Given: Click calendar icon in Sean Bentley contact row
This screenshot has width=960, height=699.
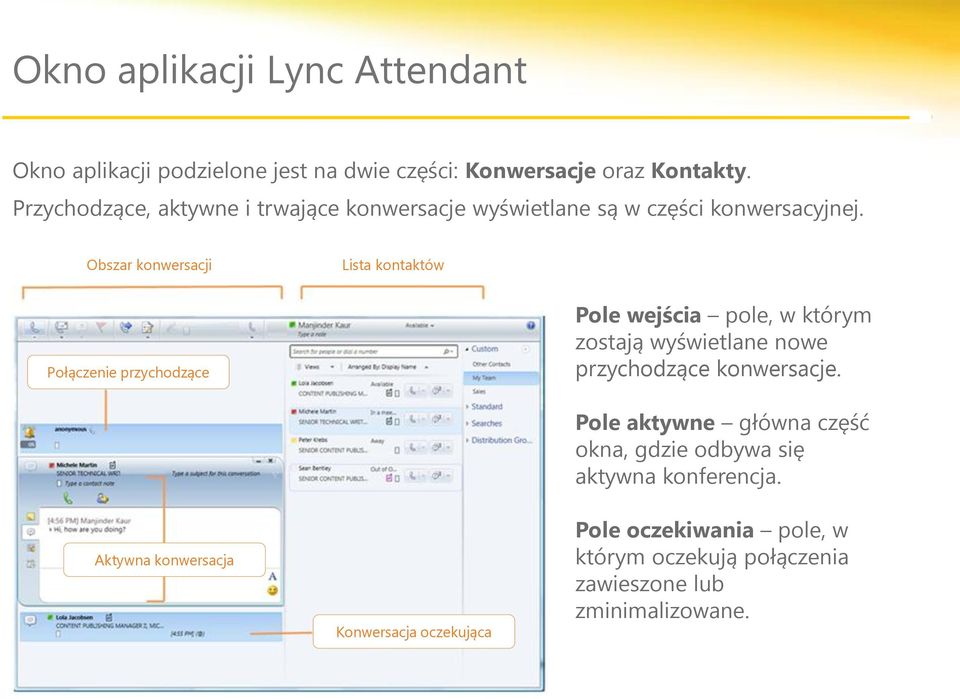Looking at the screenshot, I should 389,478.
